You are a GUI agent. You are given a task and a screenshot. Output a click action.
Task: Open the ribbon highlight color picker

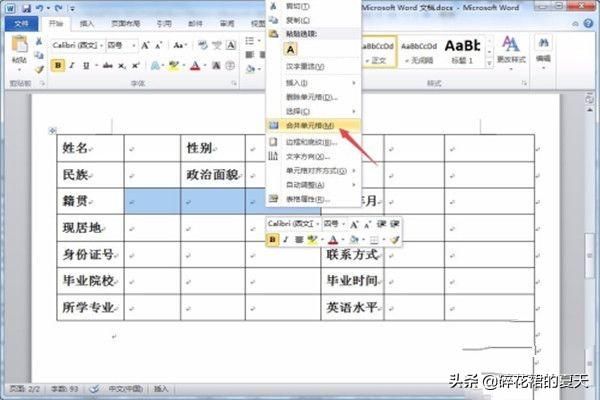coord(184,66)
